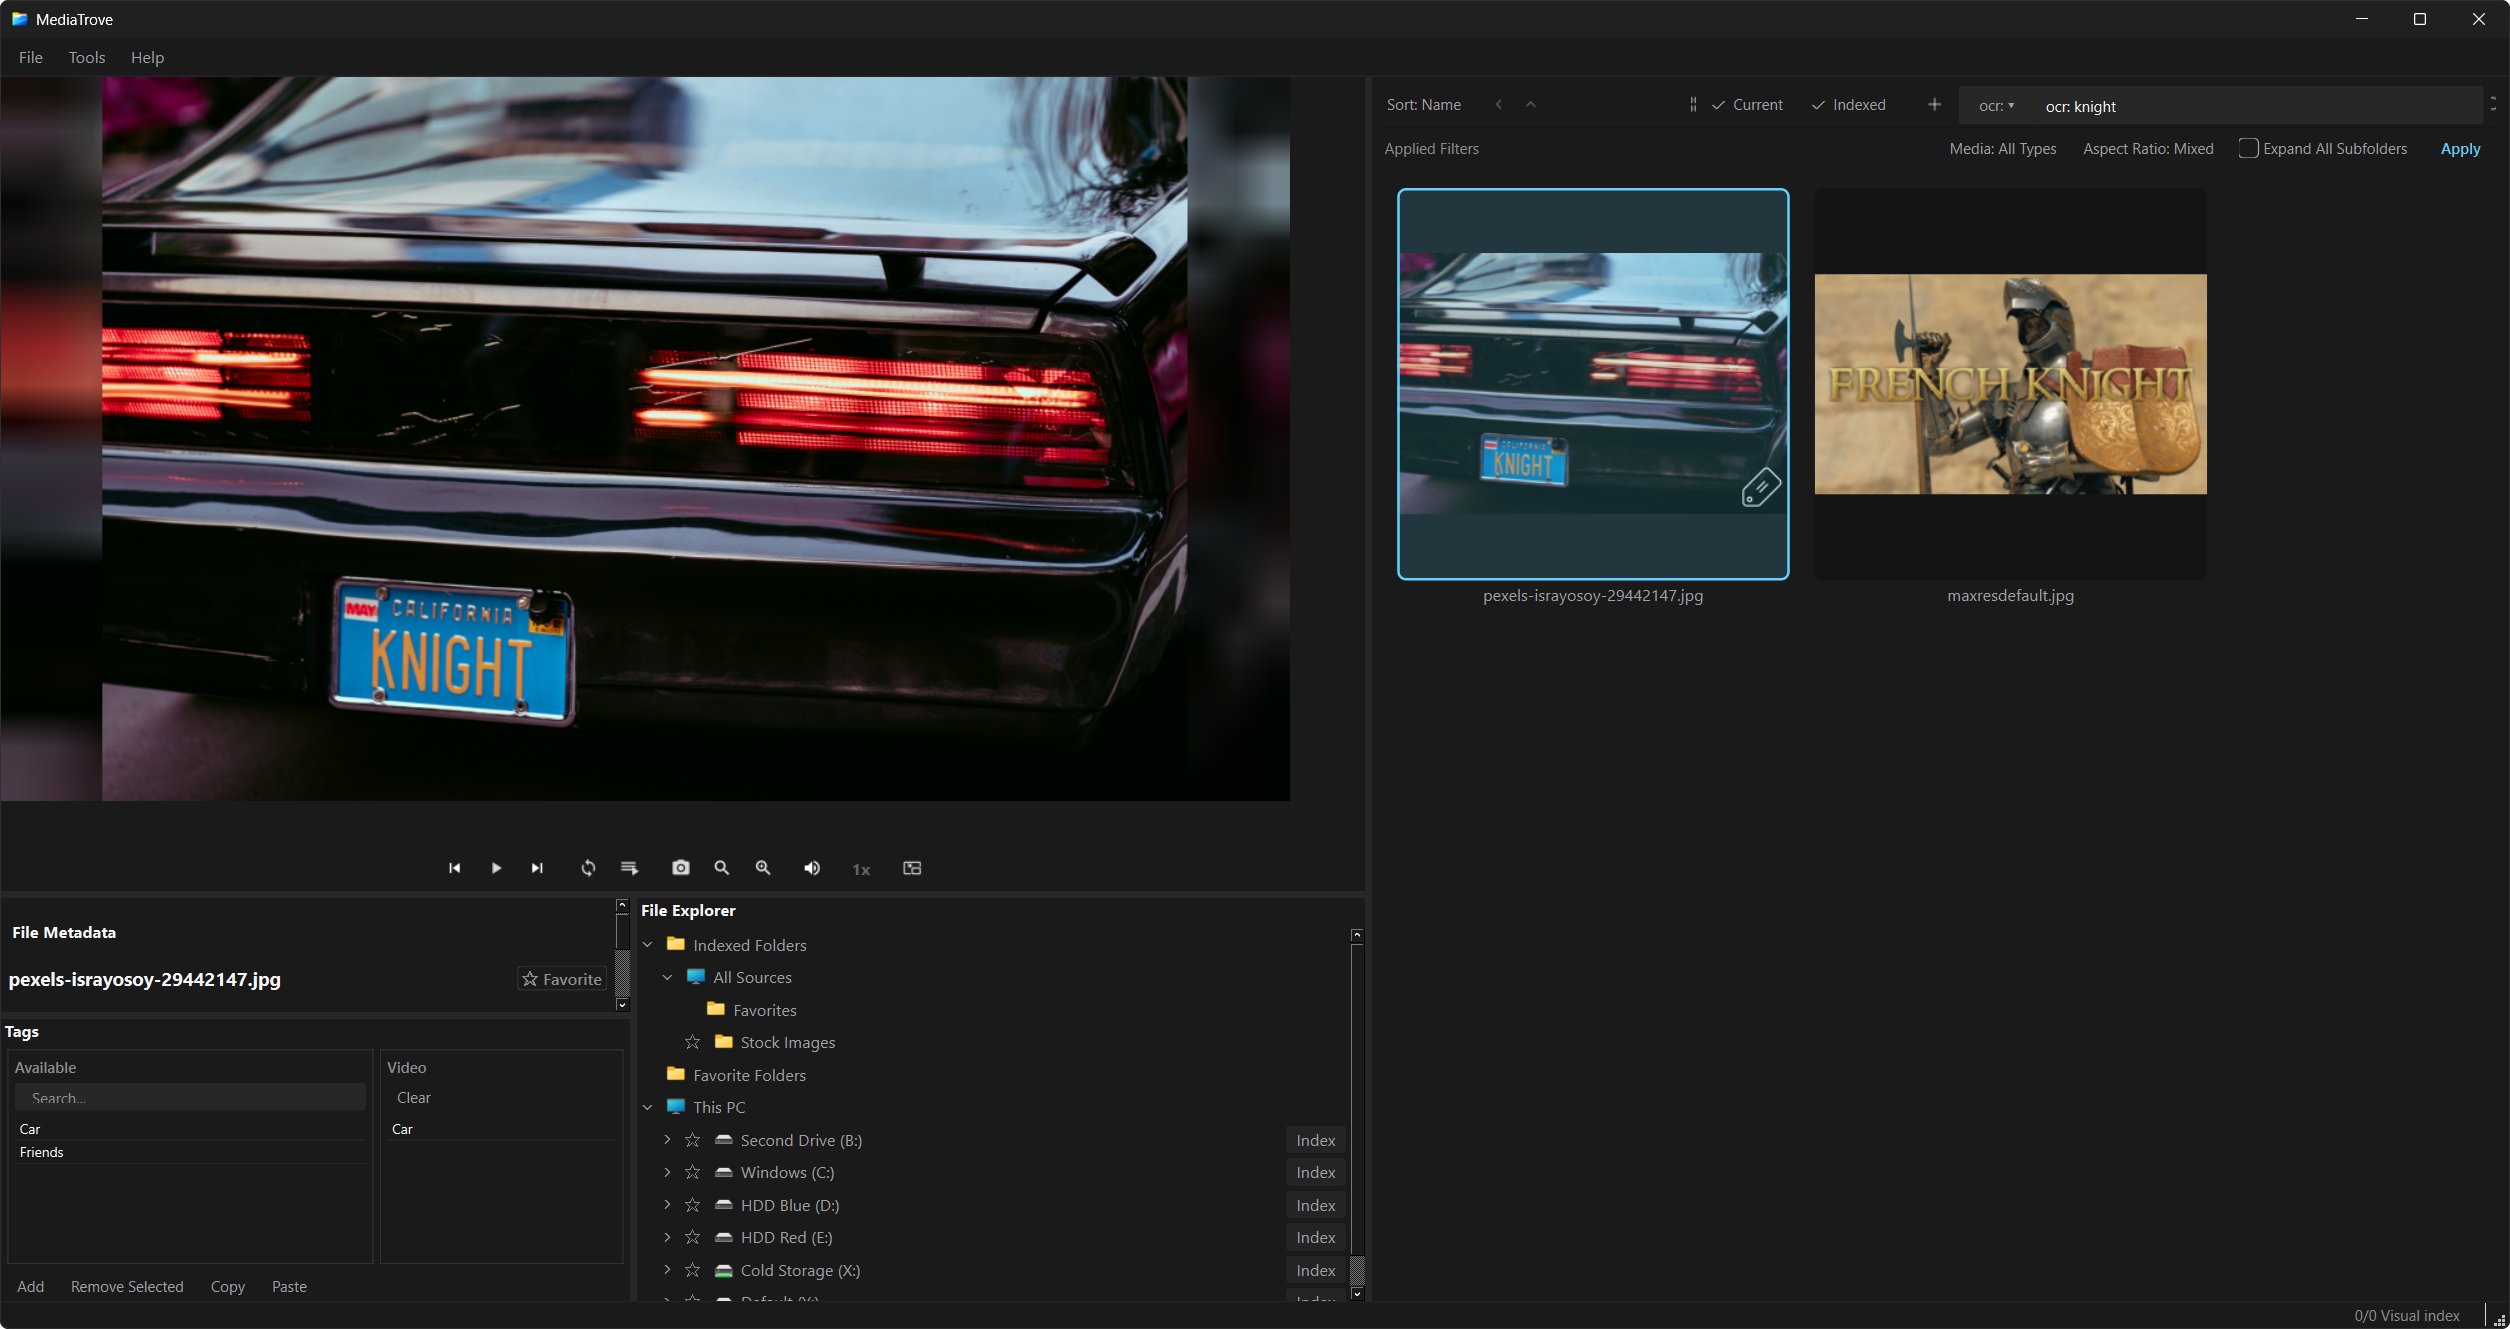Viewport: 2510px width, 1329px height.
Task: Skip to the previous media item
Action: pos(455,868)
